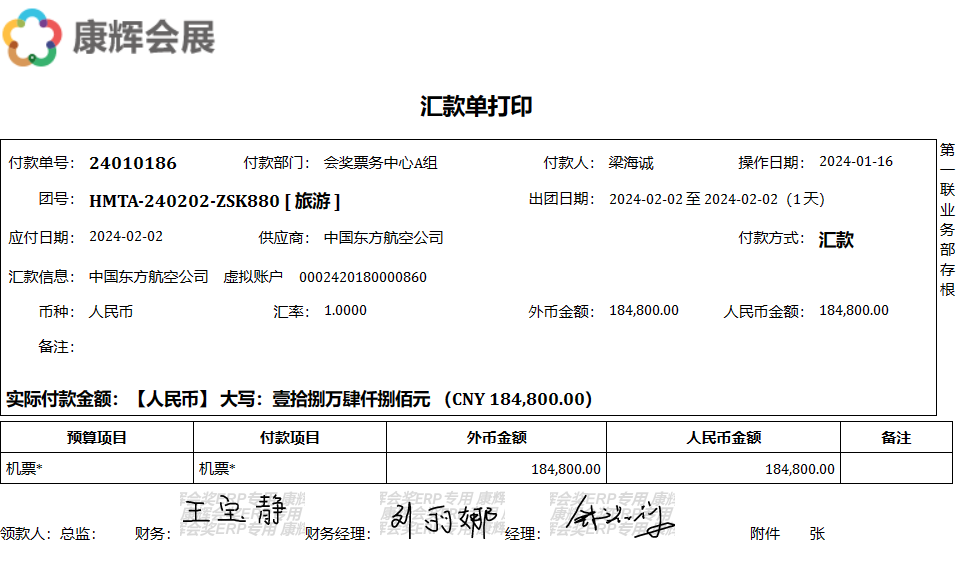The width and height of the screenshot is (956, 566).
Task: Click the operation date 2024-01-16
Action: click(856, 162)
